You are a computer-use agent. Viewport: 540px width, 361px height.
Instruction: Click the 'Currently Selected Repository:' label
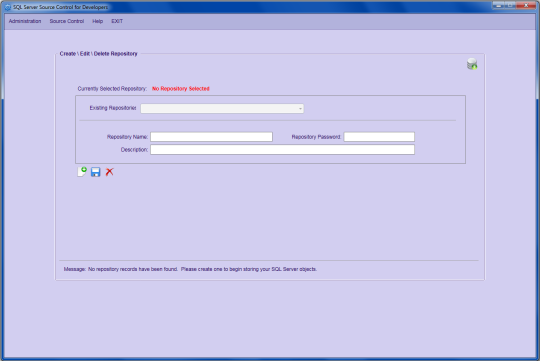[112, 89]
